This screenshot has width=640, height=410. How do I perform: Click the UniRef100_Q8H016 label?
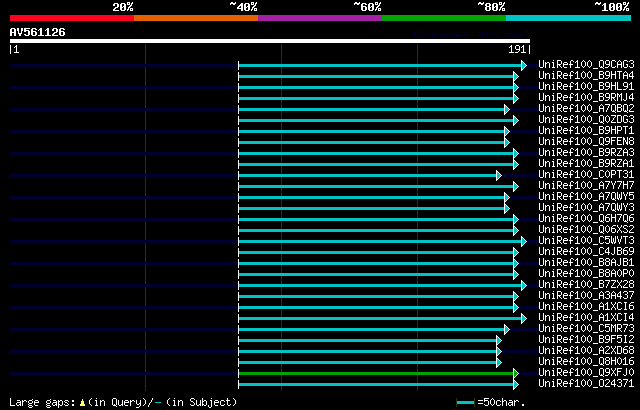click(586, 362)
